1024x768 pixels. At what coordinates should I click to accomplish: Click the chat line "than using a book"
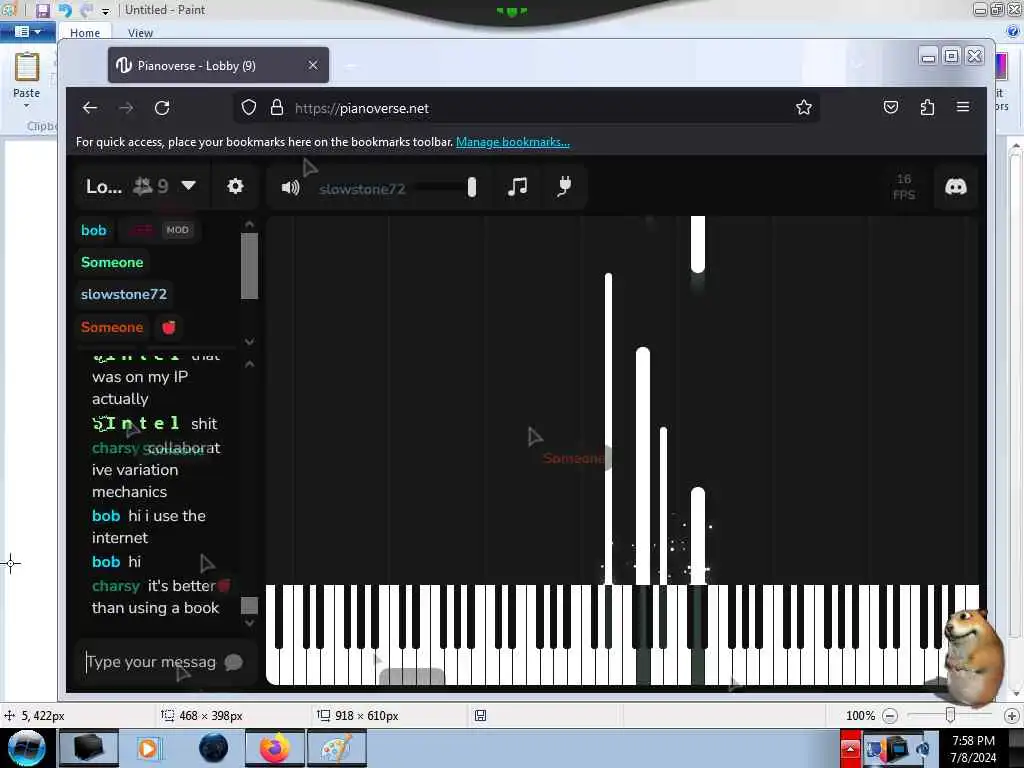point(155,608)
